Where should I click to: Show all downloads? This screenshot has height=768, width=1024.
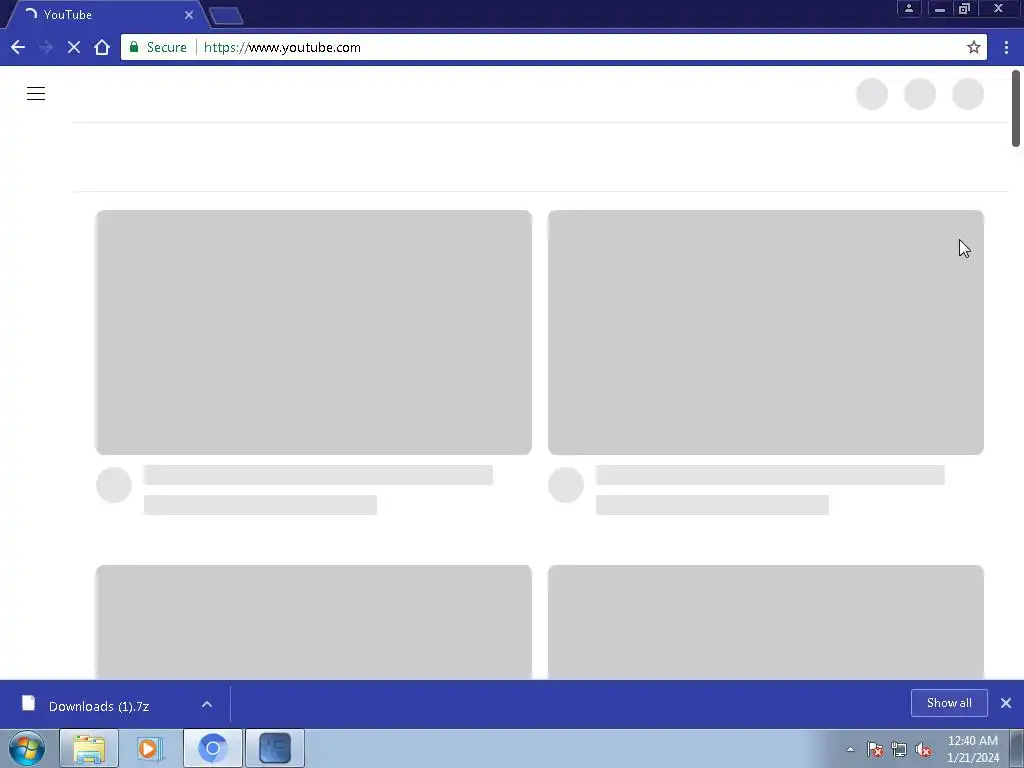(949, 703)
